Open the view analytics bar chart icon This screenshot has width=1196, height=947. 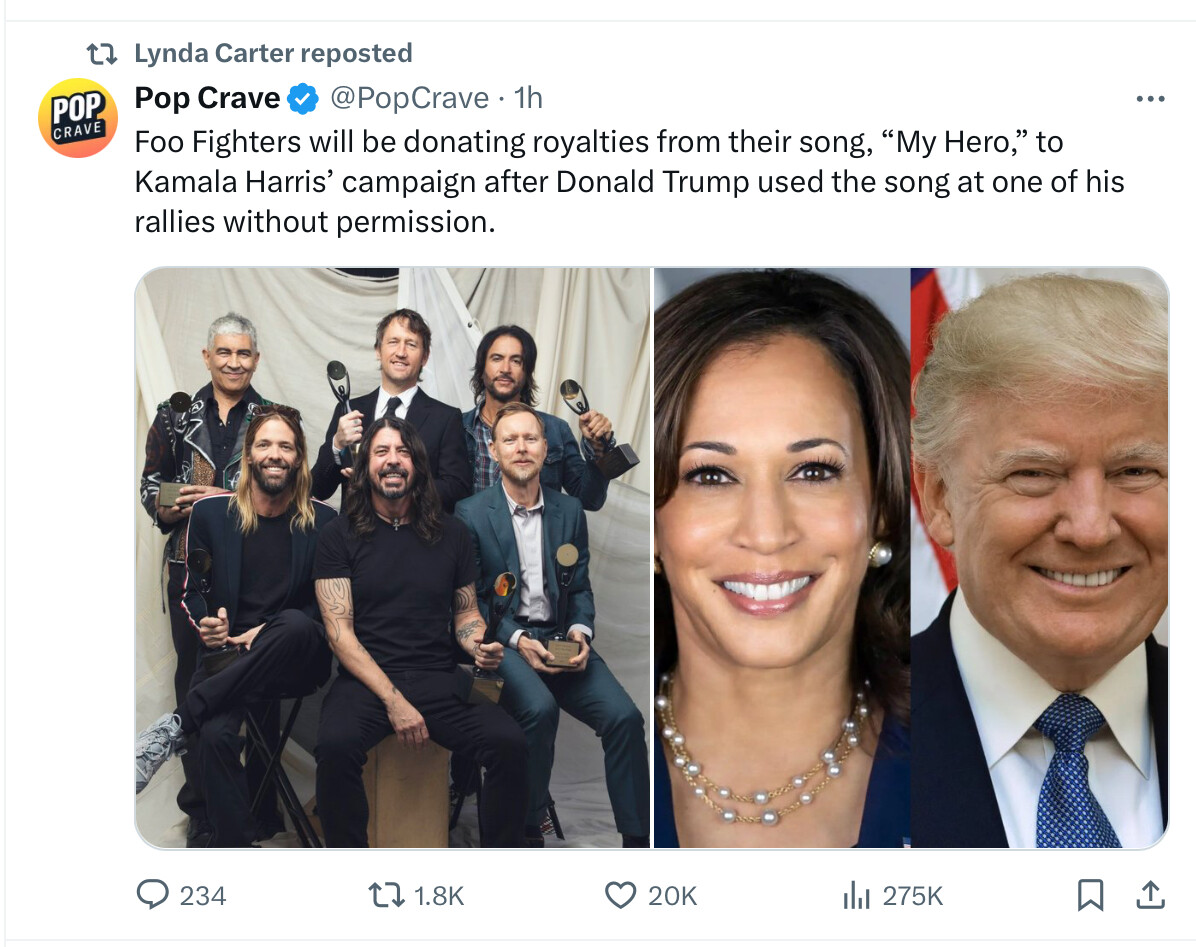(x=856, y=895)
